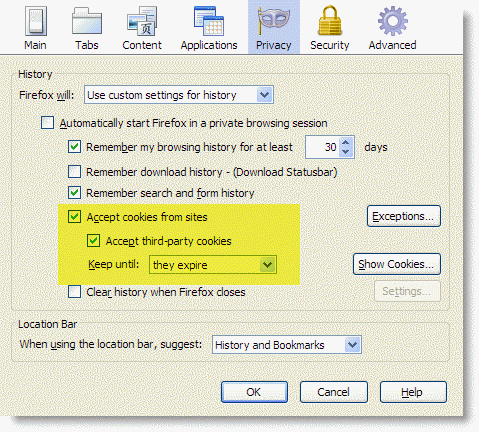Click the Applications calendar window icon
This screenshot has height=432, width=479.
(209, 21)
